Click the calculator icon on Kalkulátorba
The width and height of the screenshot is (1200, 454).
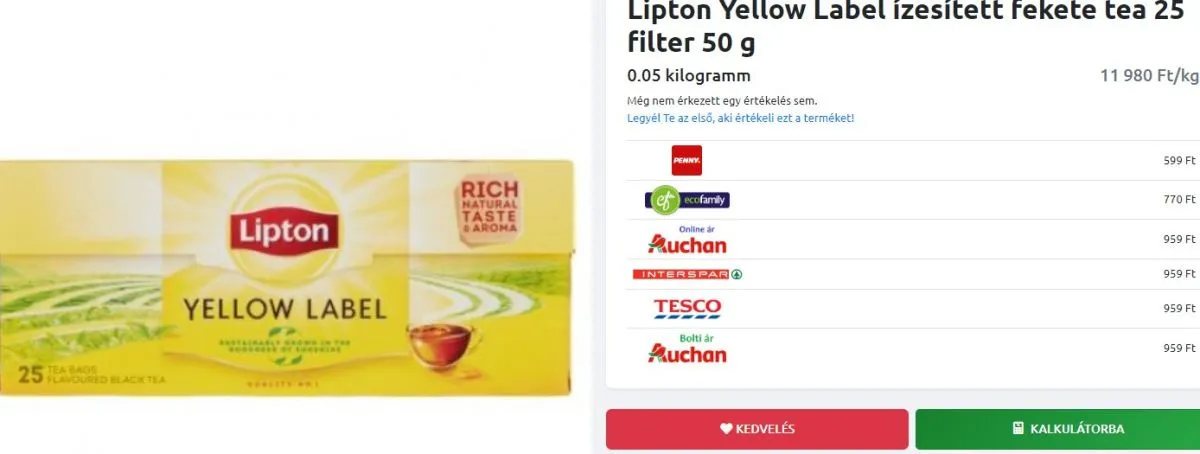click(x=1018, y=429)
